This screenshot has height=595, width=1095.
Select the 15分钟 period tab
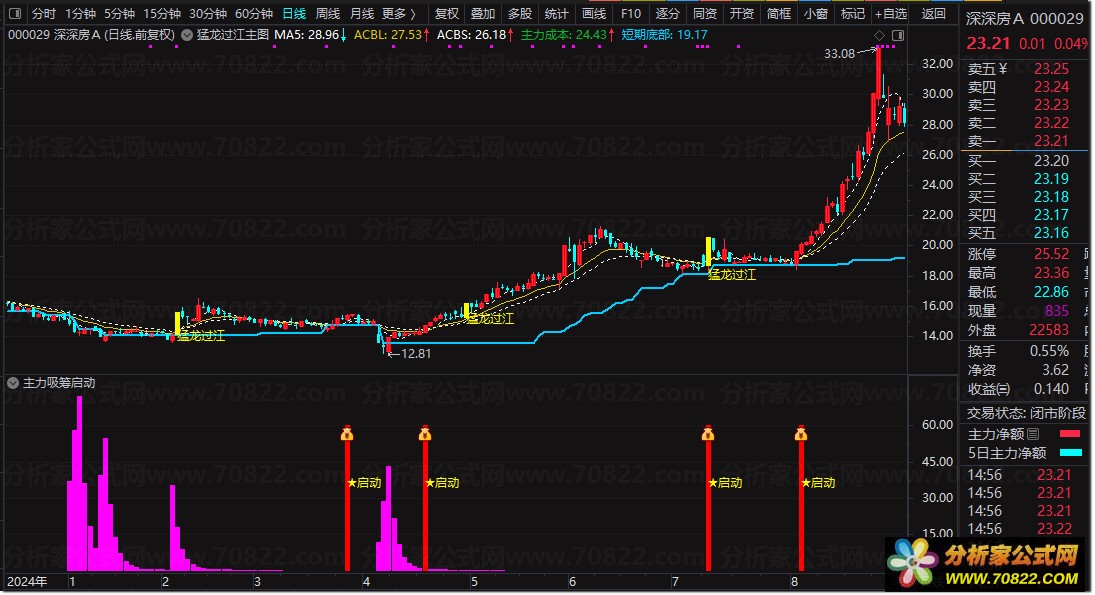click(162, 13)
